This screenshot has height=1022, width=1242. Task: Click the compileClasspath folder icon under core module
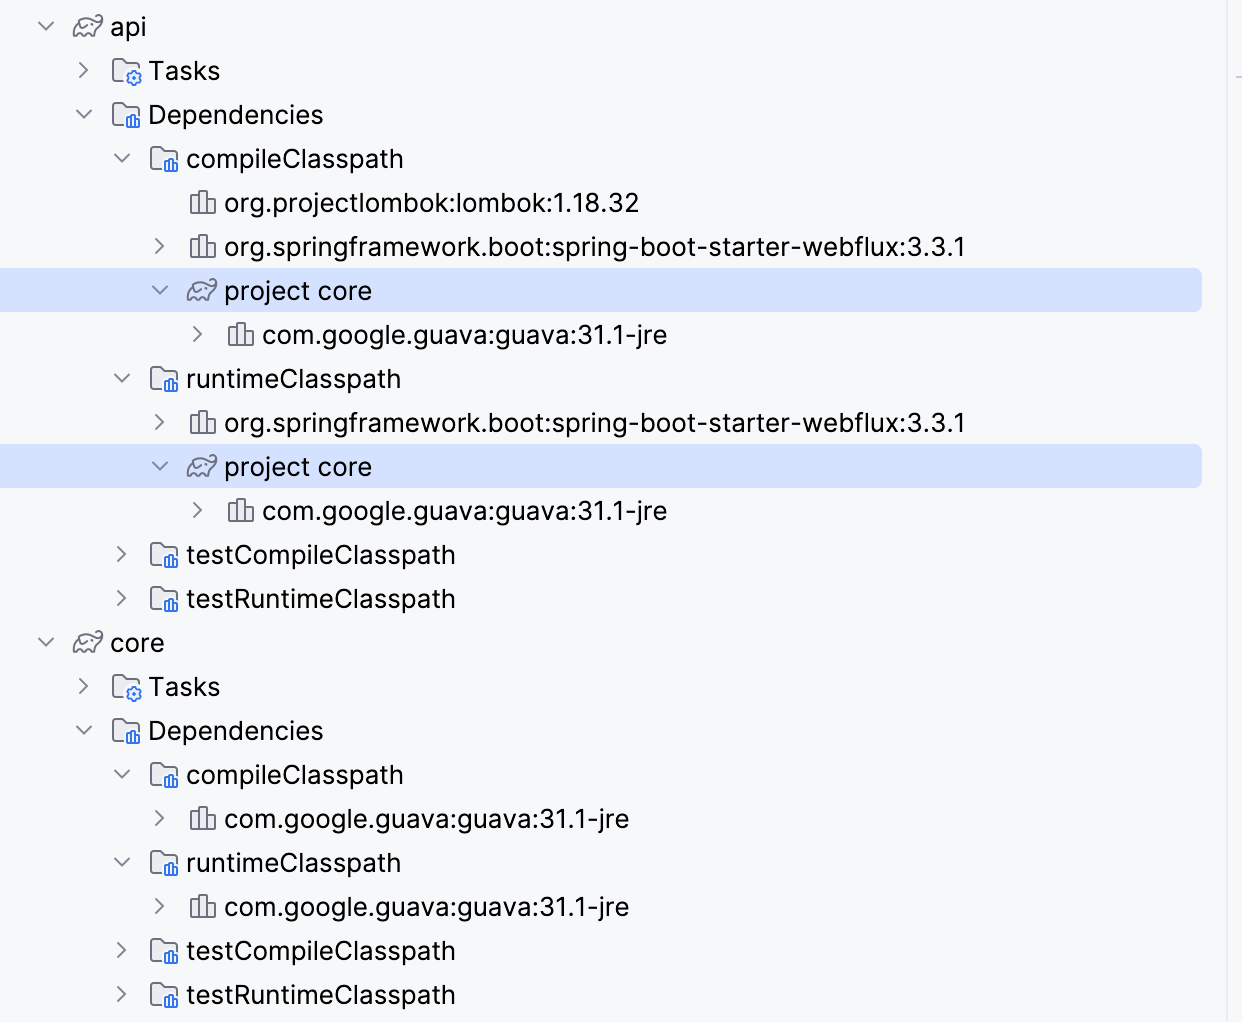[165, 775]
